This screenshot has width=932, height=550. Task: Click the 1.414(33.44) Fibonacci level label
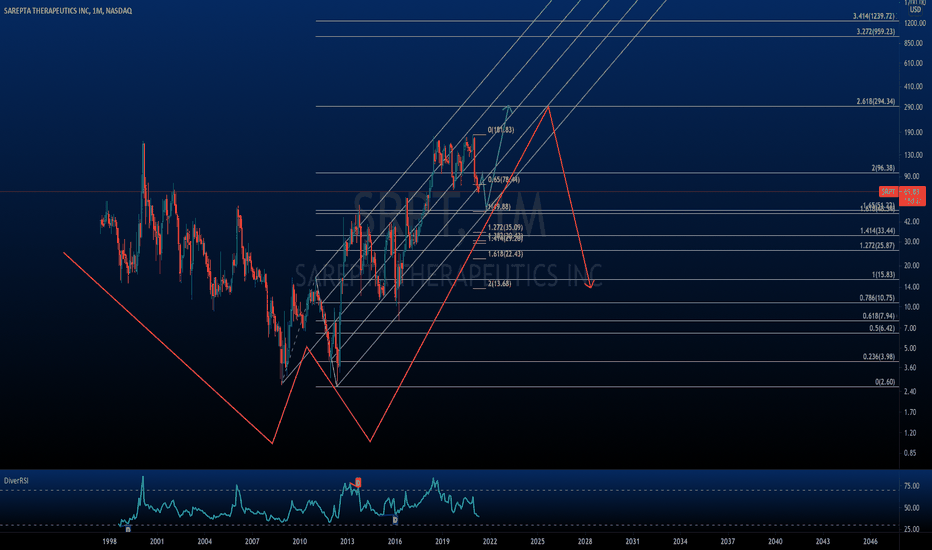(877, 231)
